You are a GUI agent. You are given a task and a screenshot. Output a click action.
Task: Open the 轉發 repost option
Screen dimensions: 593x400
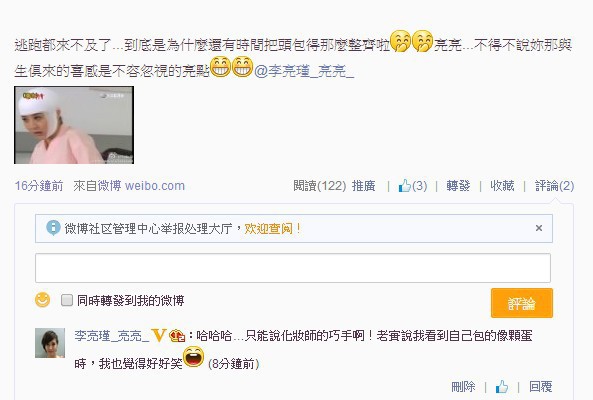pyautogui.click(x=458, y=186)
